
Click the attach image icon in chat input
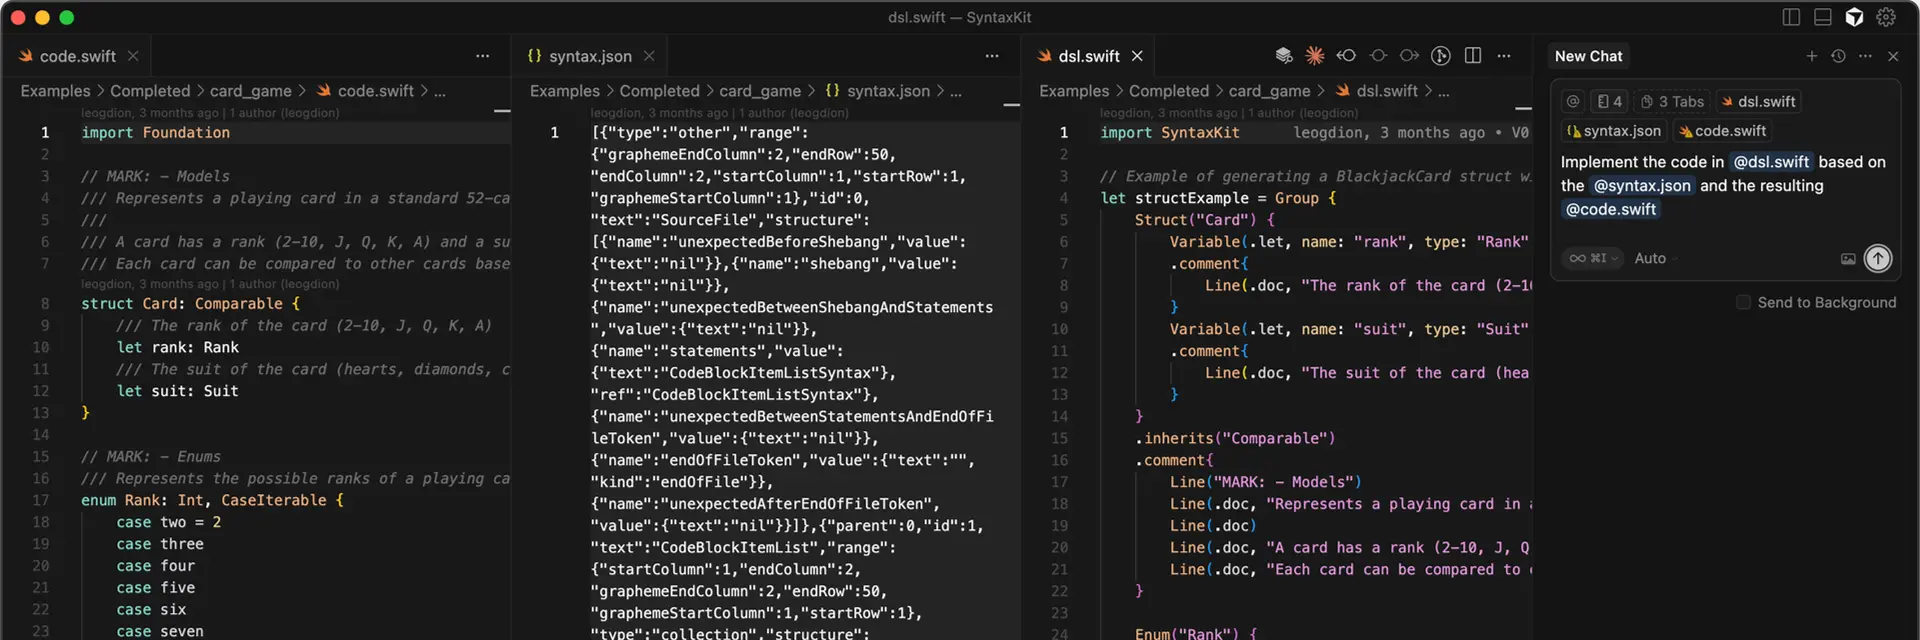tap(1848, 259)
